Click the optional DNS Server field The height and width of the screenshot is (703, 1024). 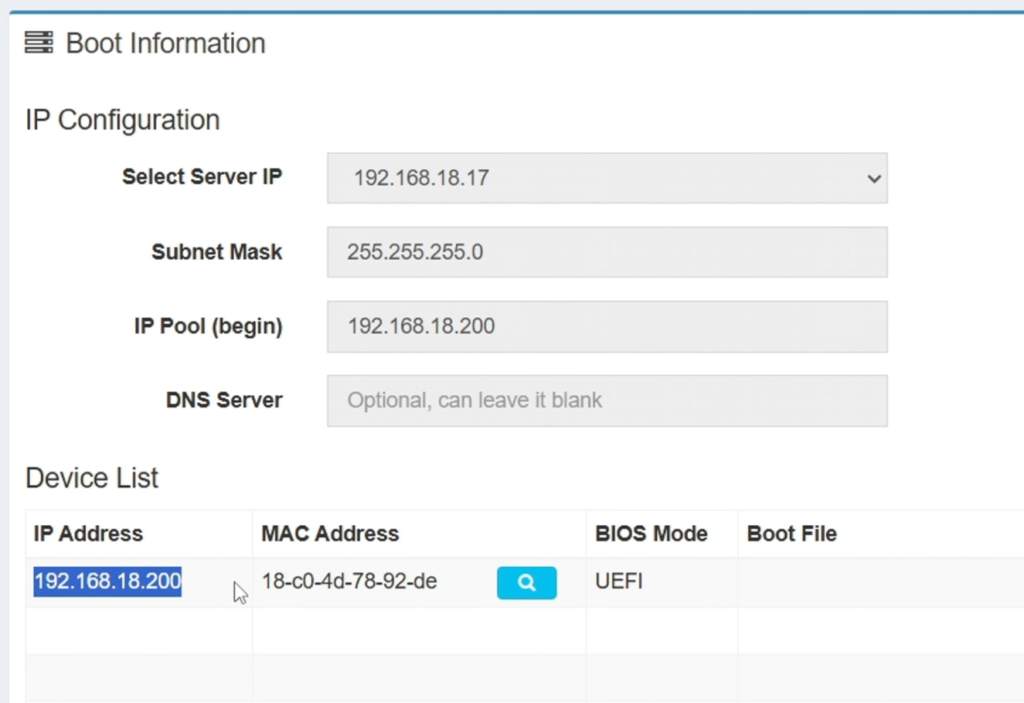tap(605, 400)
